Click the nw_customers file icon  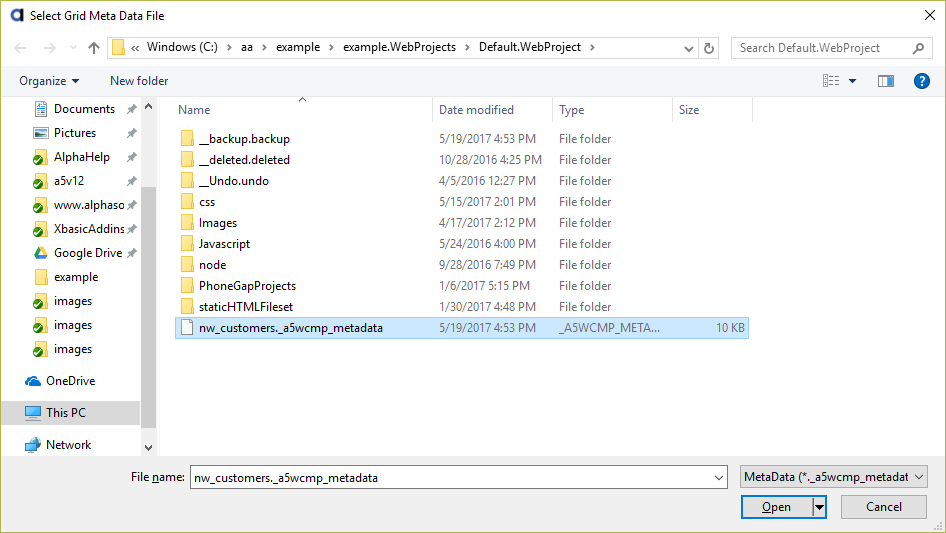point(187,328)
